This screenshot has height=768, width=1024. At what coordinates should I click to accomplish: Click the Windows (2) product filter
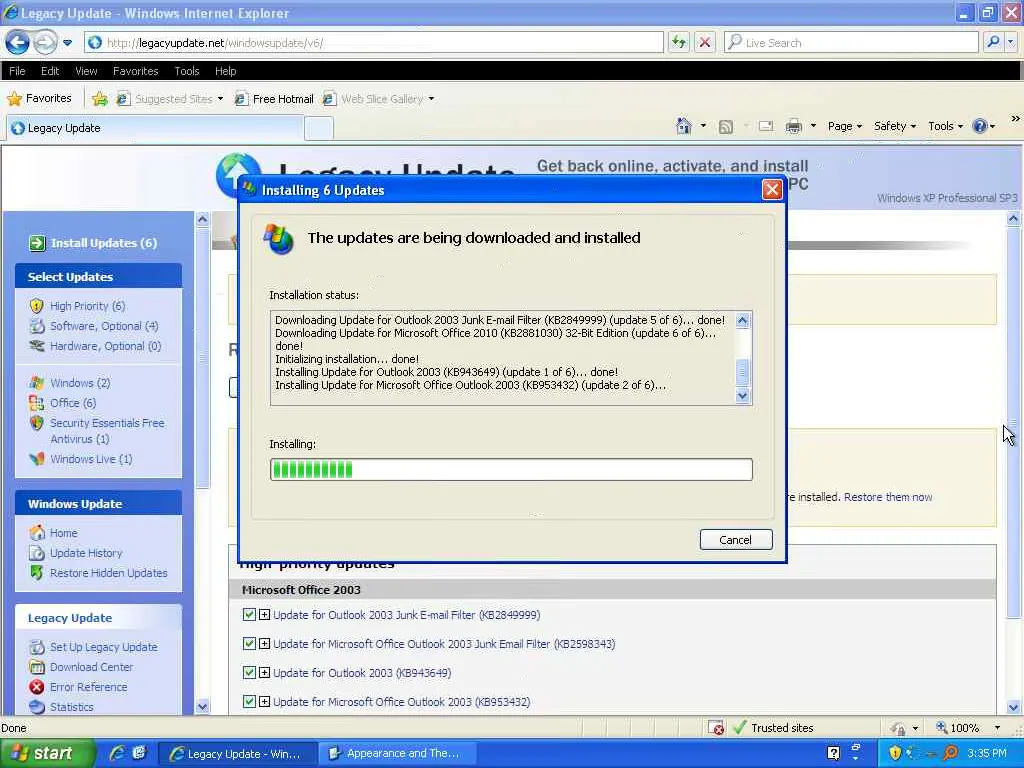click(80, 383)
